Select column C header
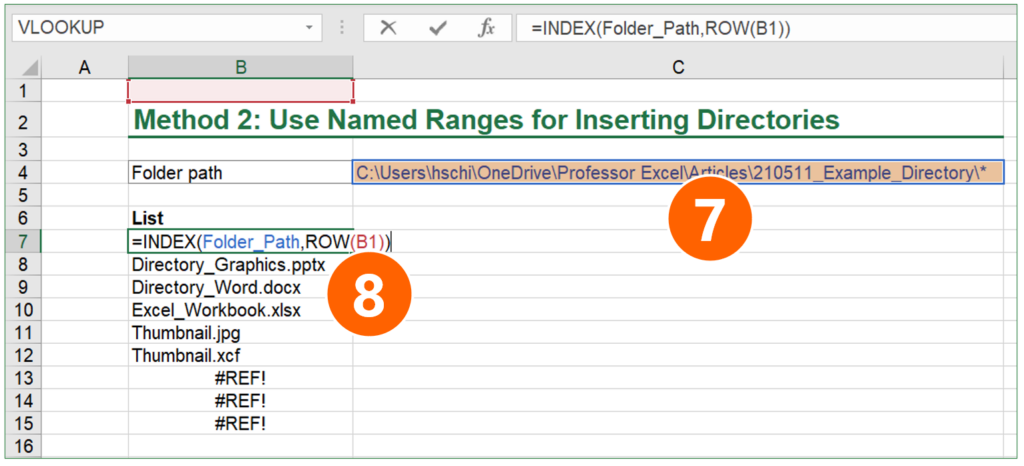Screen dimensions: 1024x466 click(678, 67)
